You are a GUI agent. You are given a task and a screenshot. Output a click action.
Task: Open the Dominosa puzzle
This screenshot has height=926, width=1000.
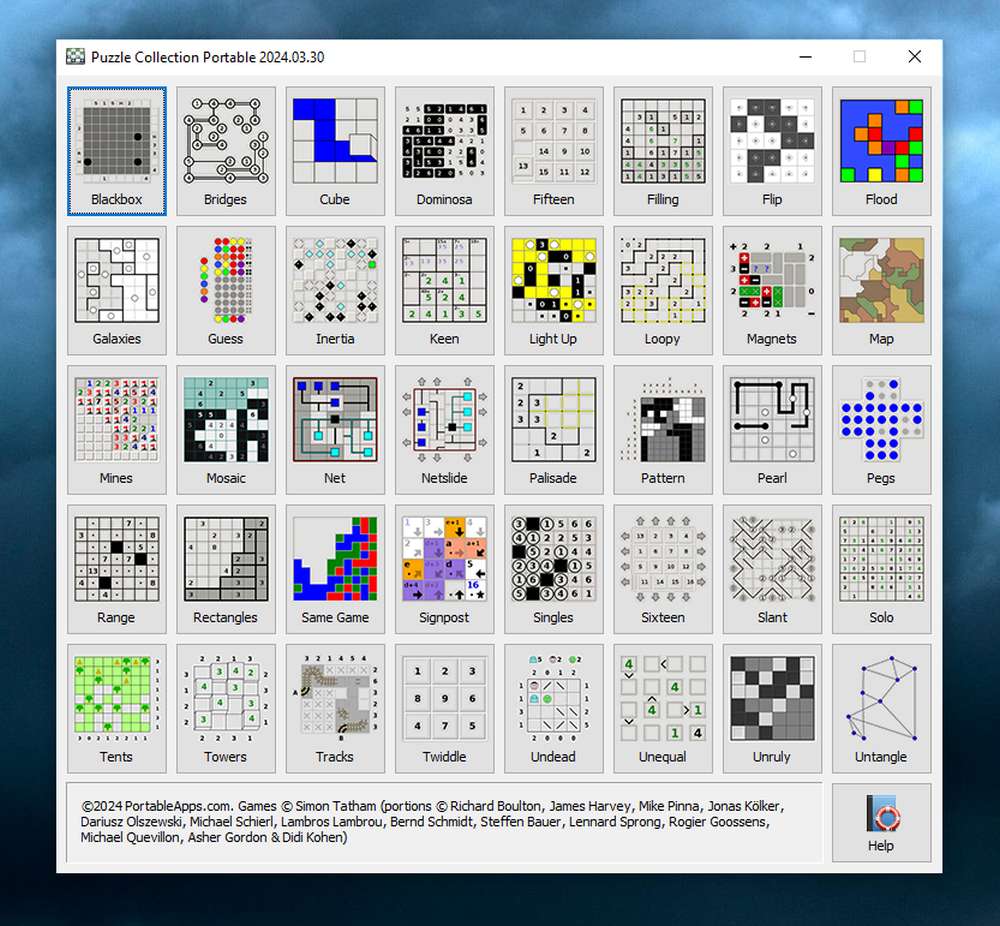click(x=445, y=151)
